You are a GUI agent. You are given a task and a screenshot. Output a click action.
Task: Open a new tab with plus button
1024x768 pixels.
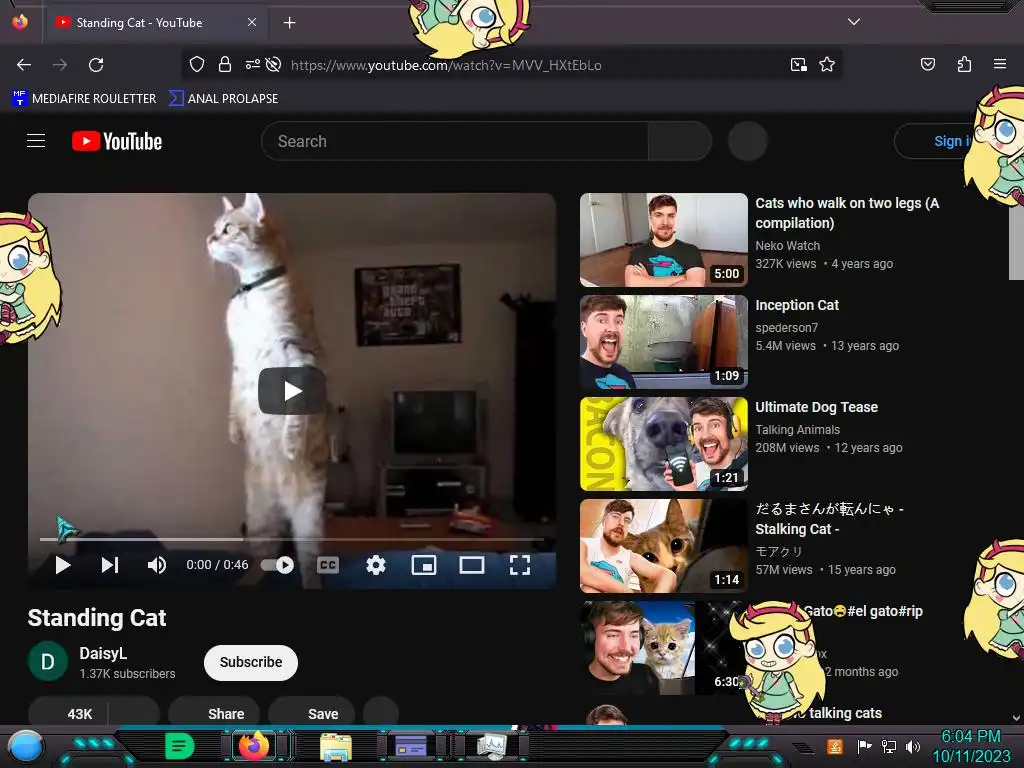[289, 23]
